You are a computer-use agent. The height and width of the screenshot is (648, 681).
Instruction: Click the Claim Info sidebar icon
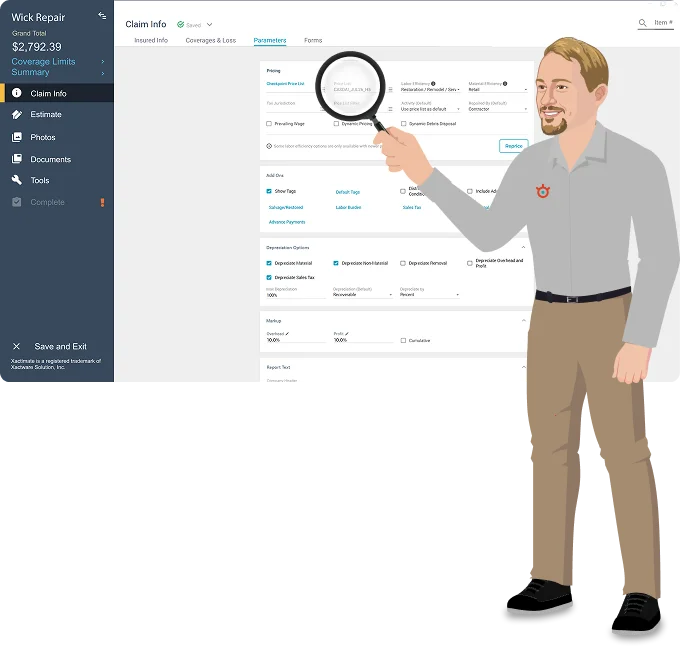(x=17, y=93)
